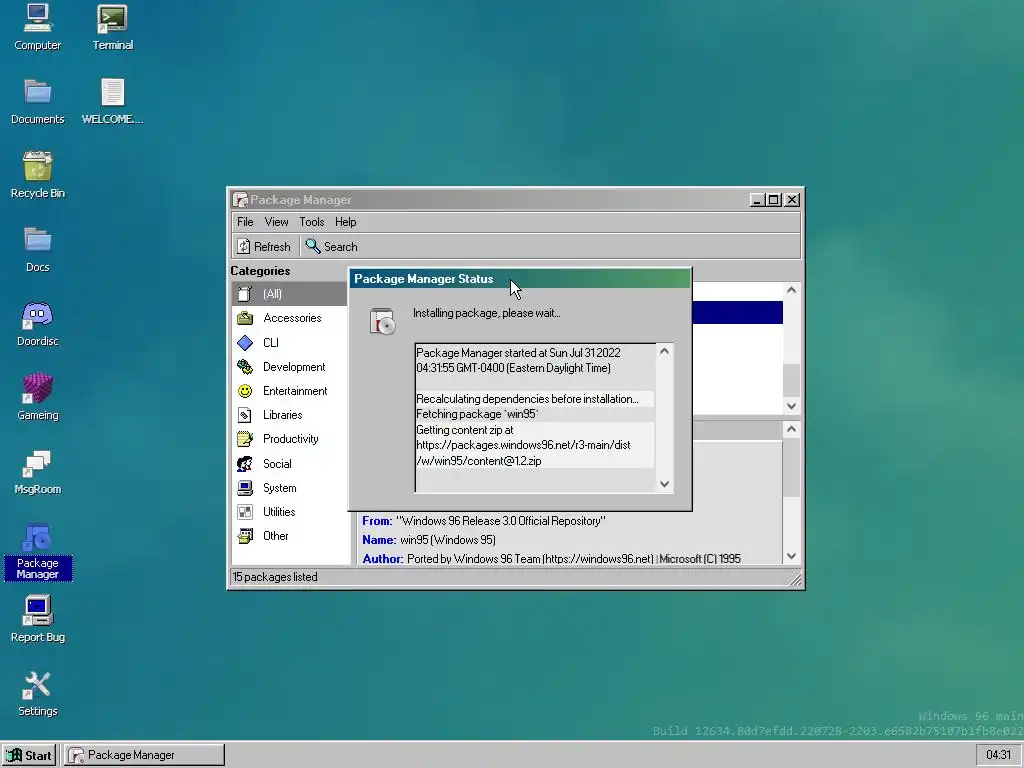Launch the Doordisc desktop icon
The height and width of the screenshot is (768, 1024).
pos(37,323)
